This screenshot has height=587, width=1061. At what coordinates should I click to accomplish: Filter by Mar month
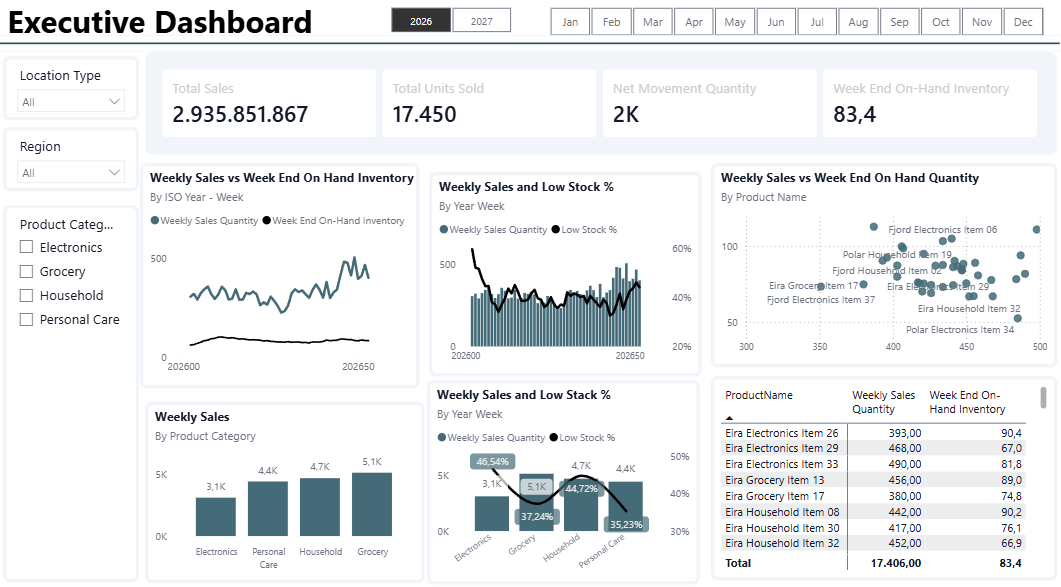pos(653,22)
